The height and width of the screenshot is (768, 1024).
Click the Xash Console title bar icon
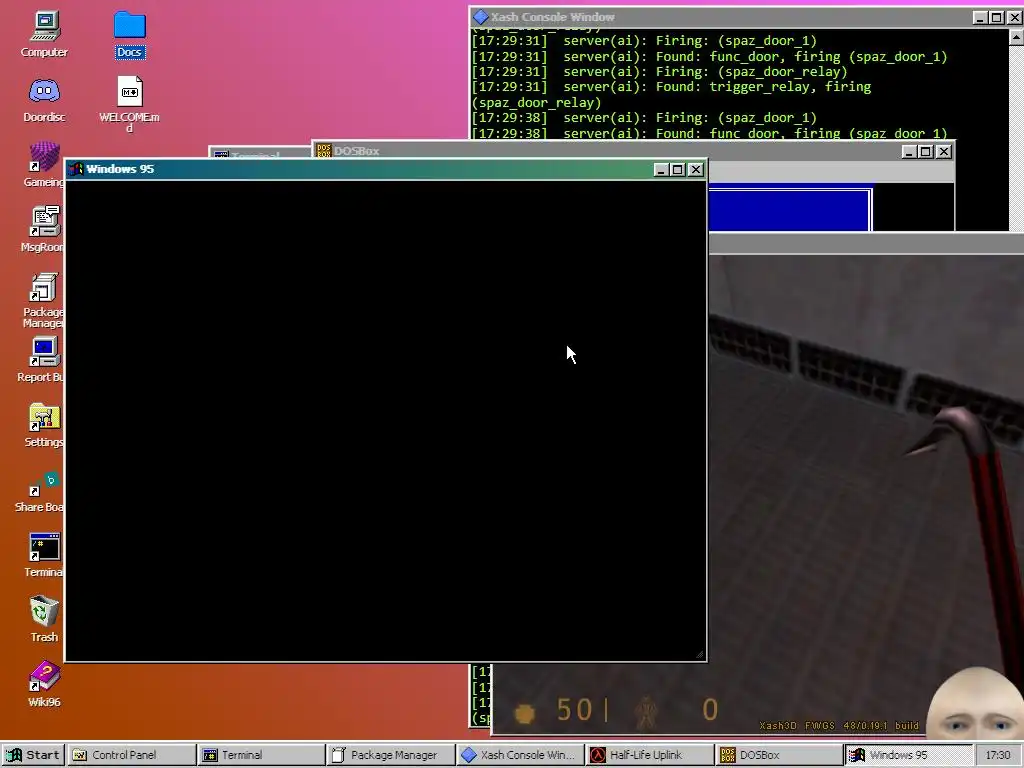pos(481,17)
